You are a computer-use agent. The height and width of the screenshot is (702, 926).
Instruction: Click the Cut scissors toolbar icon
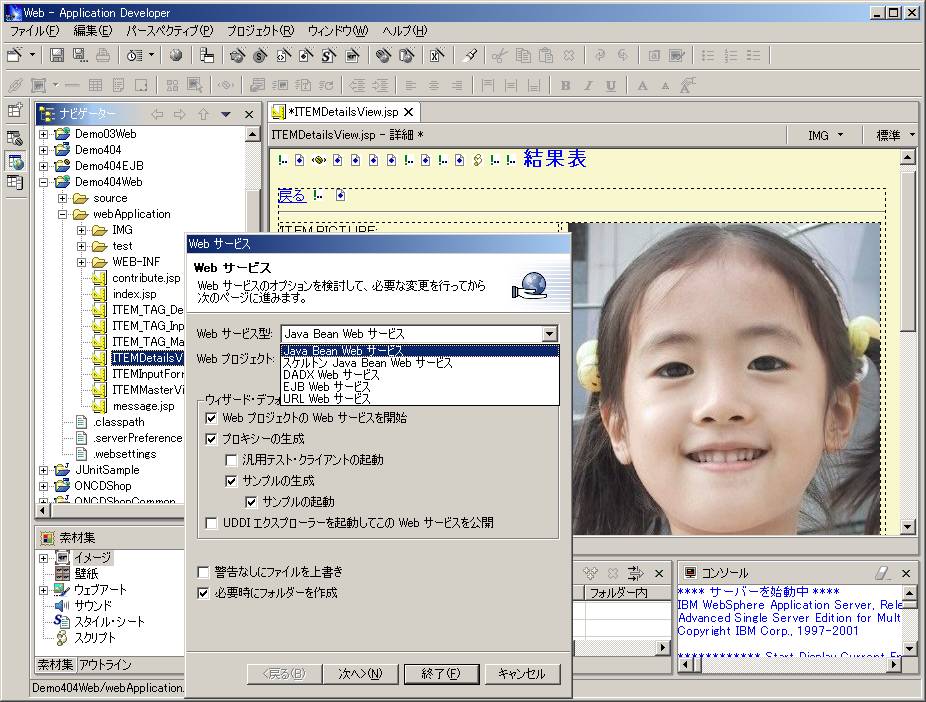coord(499,55)
